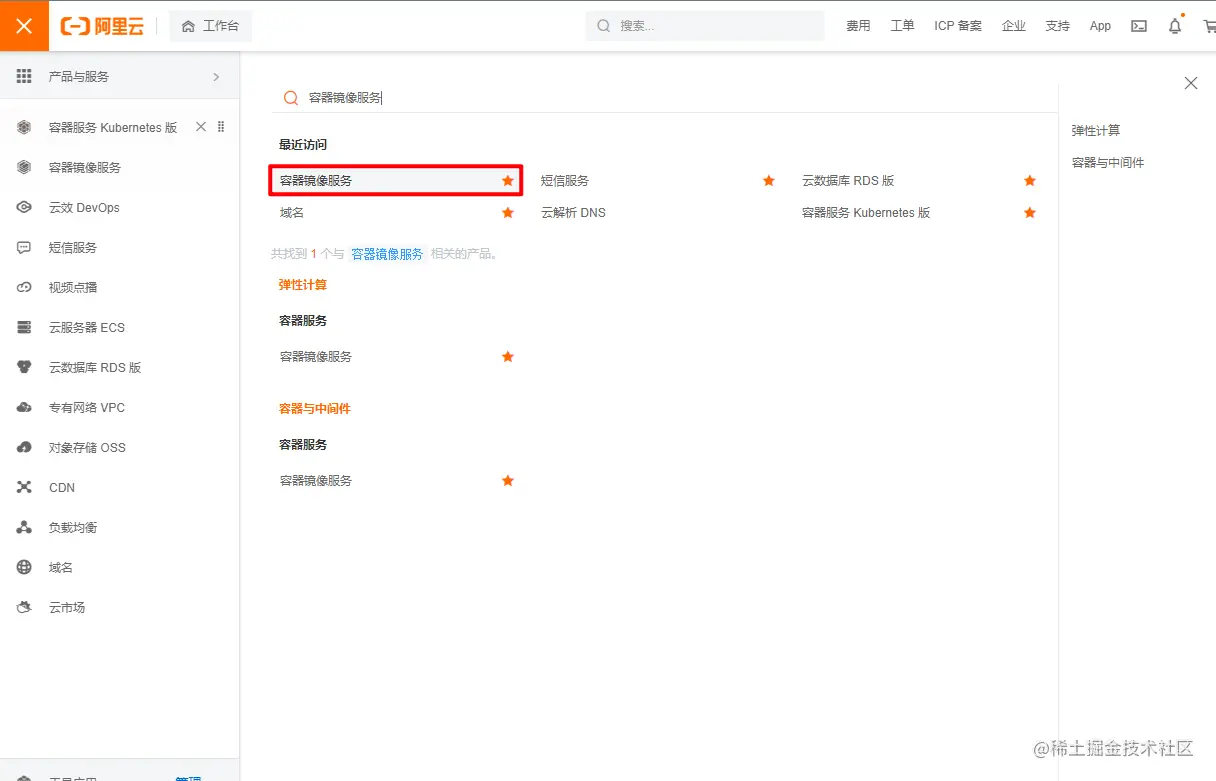Open recent 云解析 DNS
1216x781 pixels.
[x=573, y=213]
